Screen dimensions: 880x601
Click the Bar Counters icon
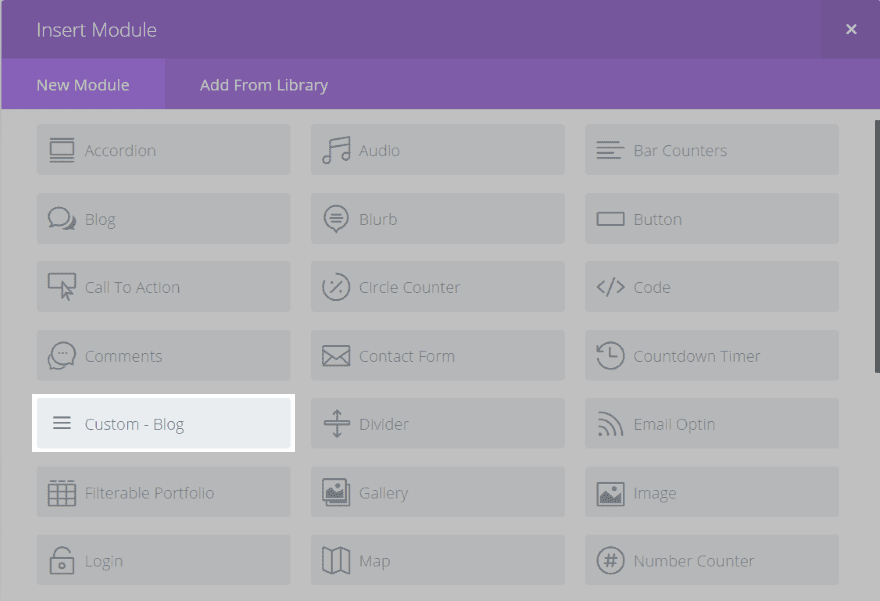pos(610,150)
